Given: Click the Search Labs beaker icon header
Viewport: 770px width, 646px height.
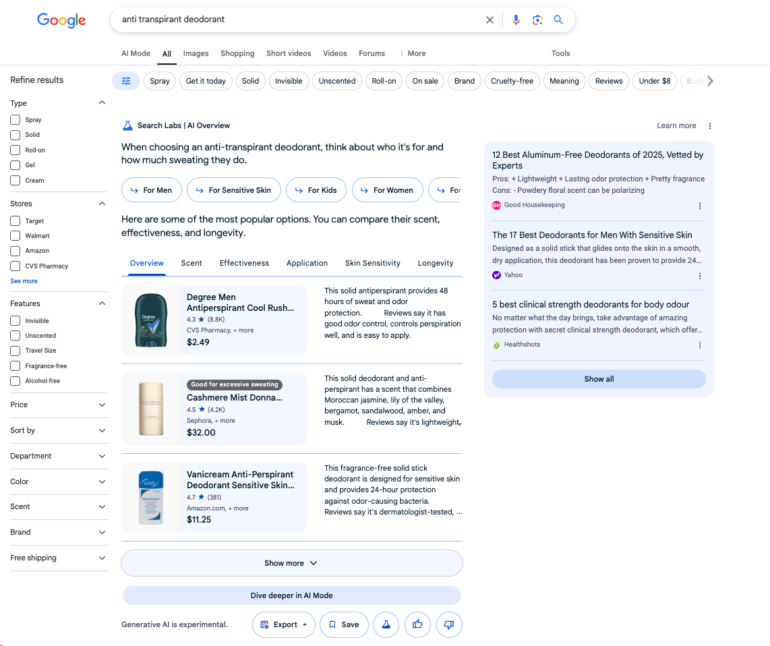Looking at the screenshot, I should click(x=128, y=126).
